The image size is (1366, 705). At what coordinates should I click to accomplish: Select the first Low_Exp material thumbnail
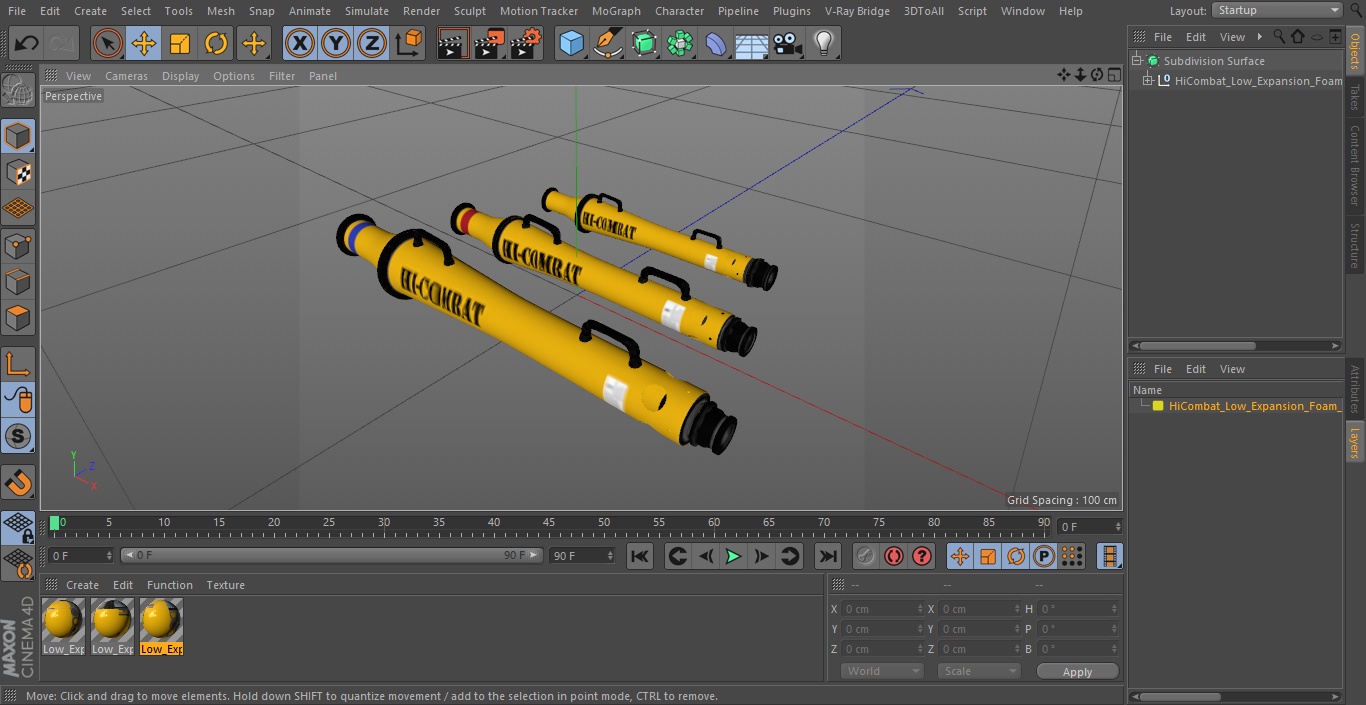(64, 626)
